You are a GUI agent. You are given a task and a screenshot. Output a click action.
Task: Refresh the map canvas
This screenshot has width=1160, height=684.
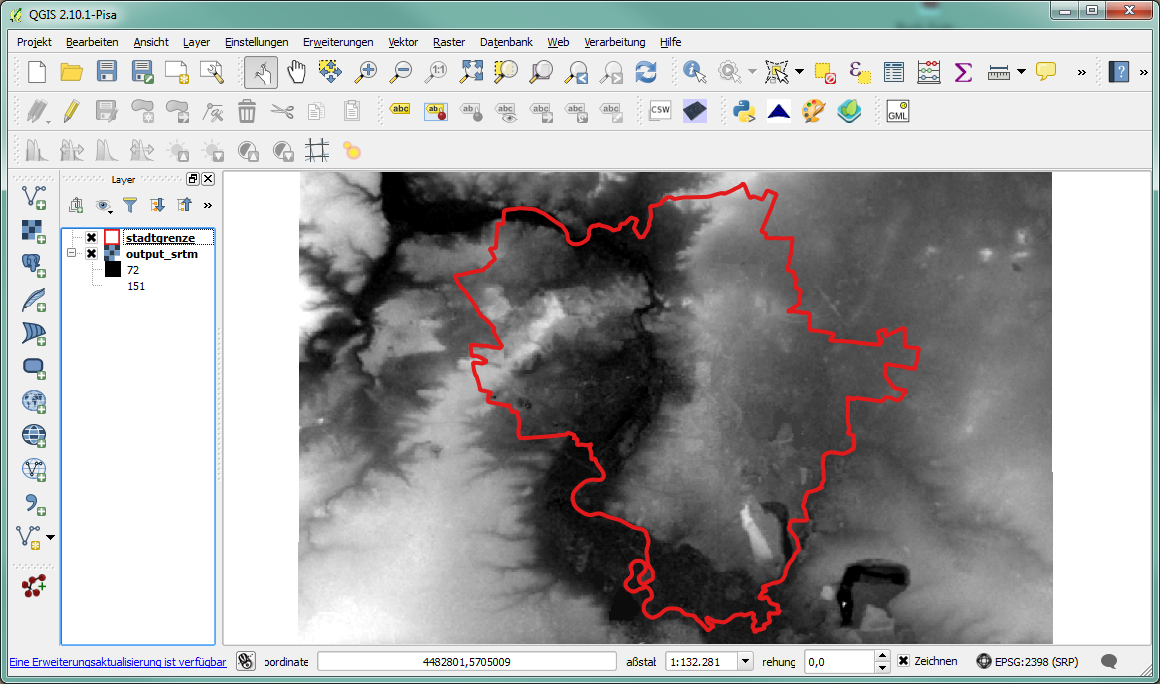646,72
